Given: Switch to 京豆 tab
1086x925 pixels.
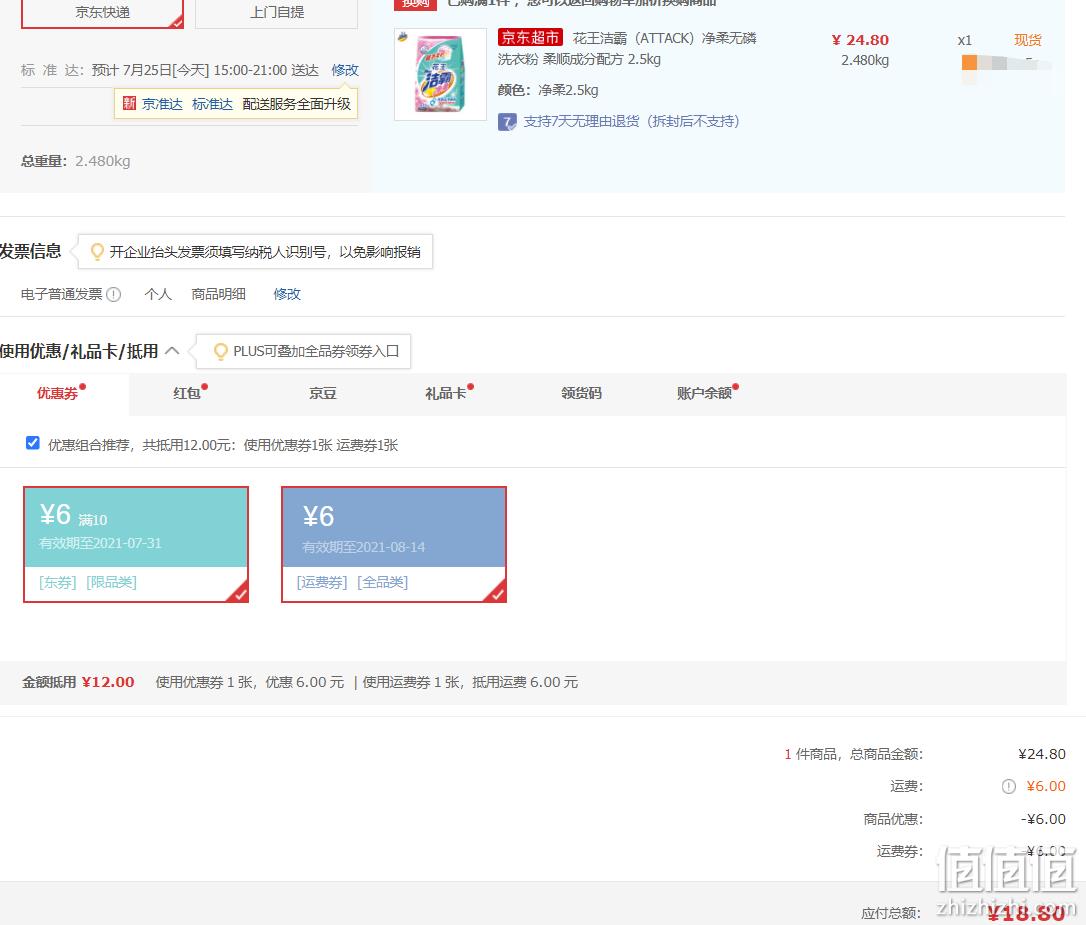Looking at the screenshot, I should 322,393.
